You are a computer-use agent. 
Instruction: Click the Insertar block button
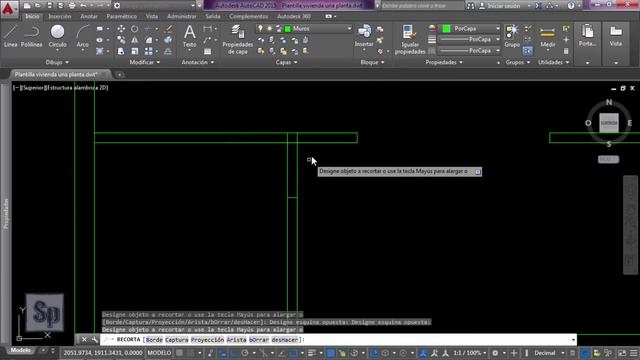(364, 36)
